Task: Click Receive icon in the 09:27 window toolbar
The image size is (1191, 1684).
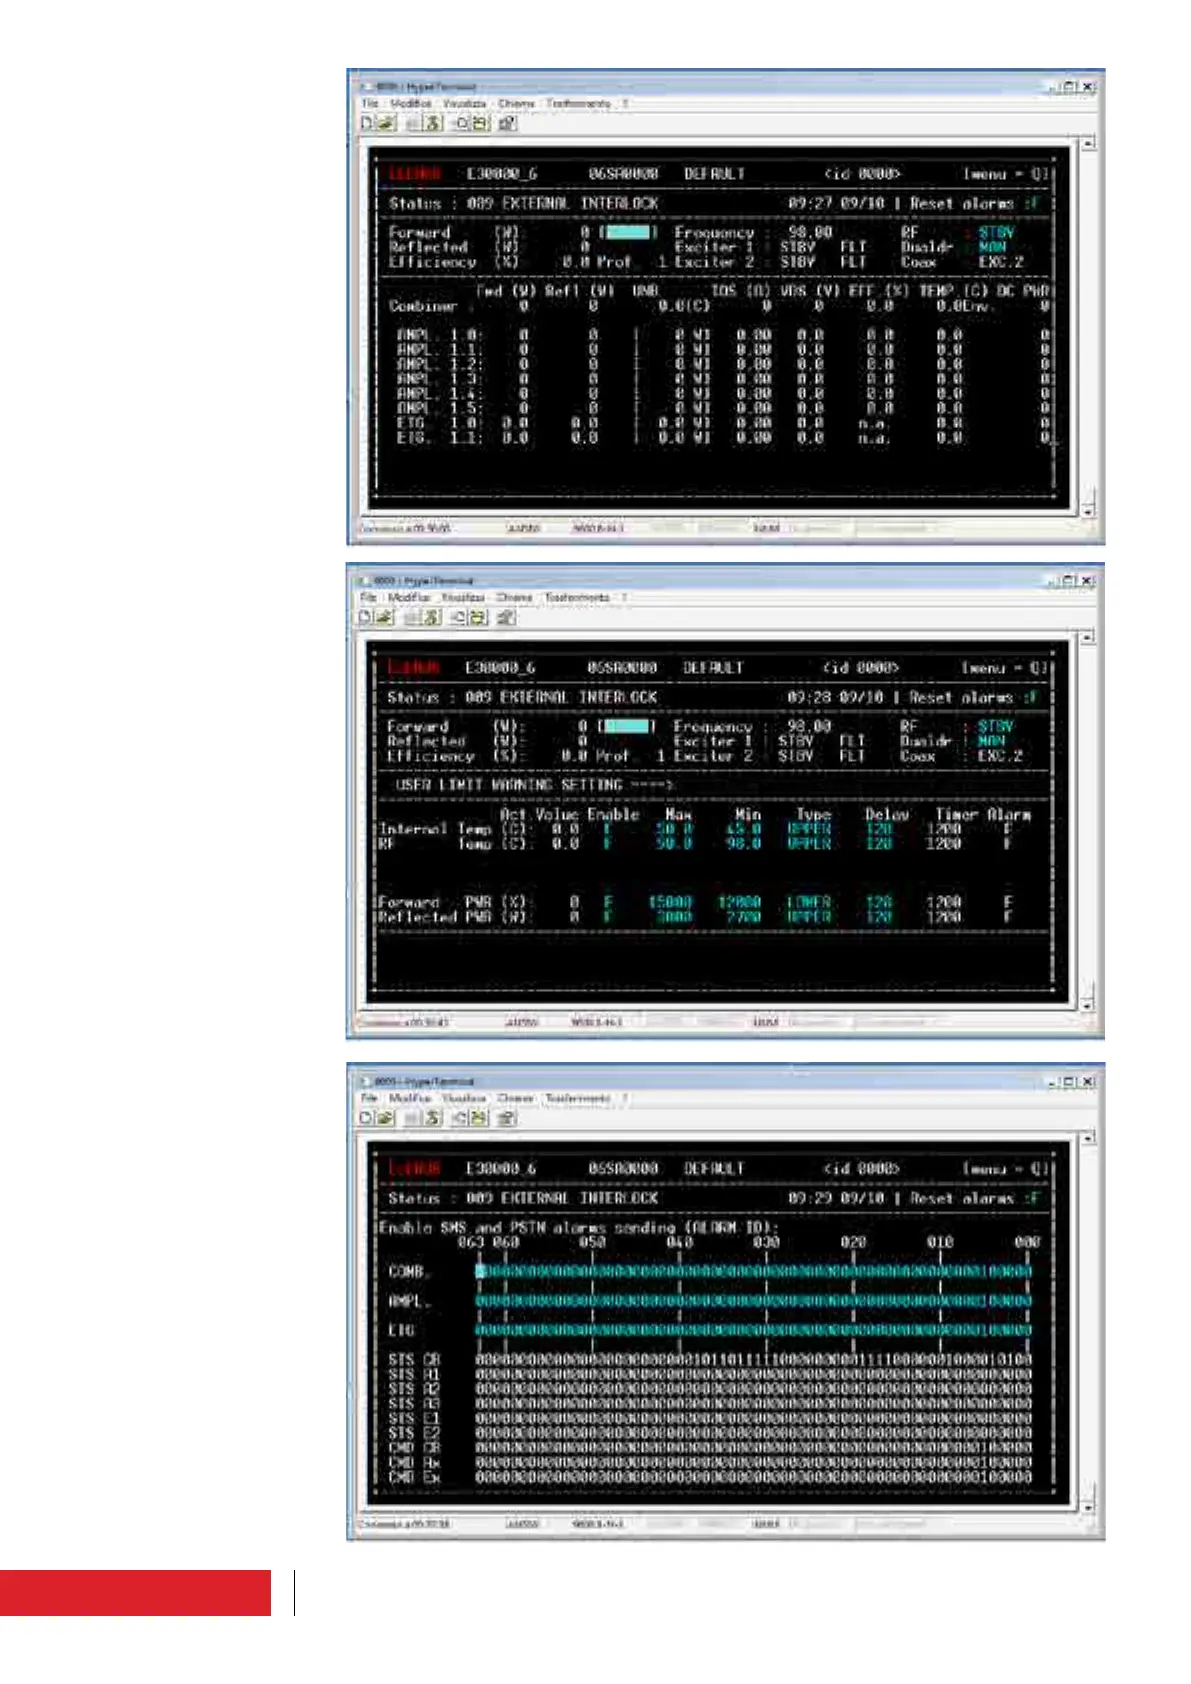Action: 480,123
